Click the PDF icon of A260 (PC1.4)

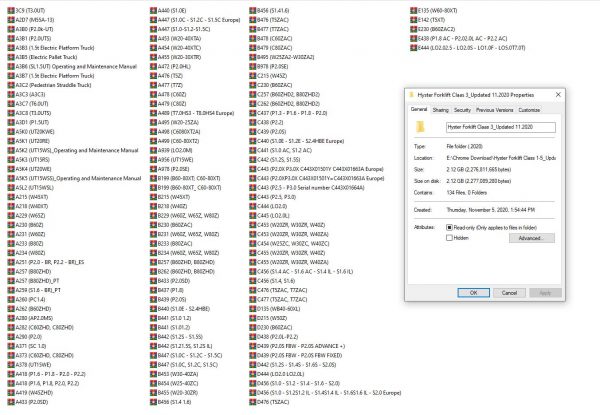point(11,299)
